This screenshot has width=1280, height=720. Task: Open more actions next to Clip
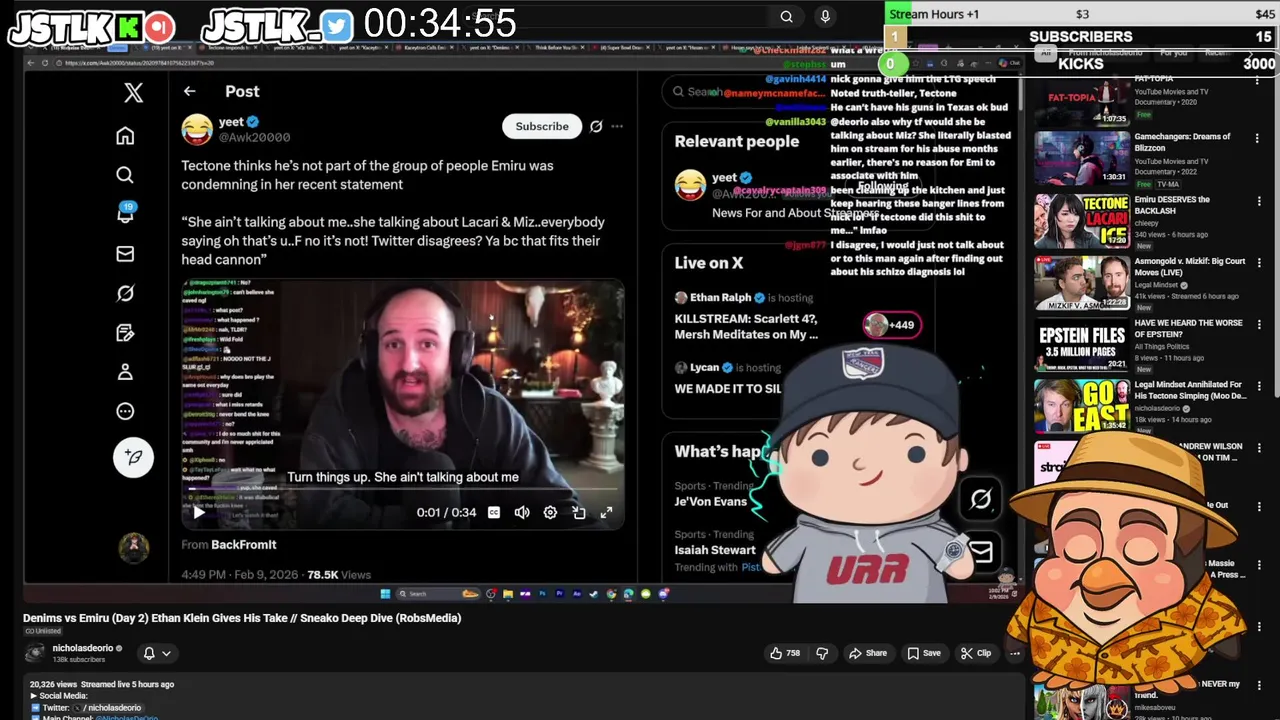click(x=1014, y=653)
